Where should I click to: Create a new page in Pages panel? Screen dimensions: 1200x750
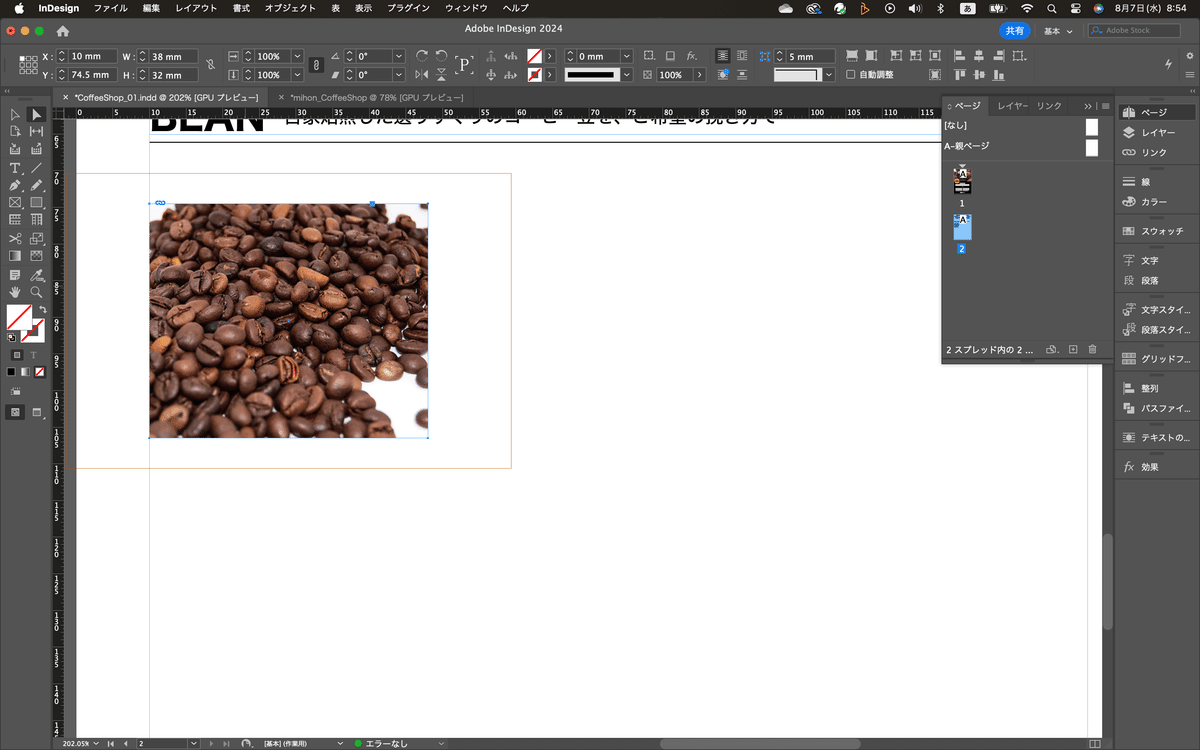pos(1072,349)
